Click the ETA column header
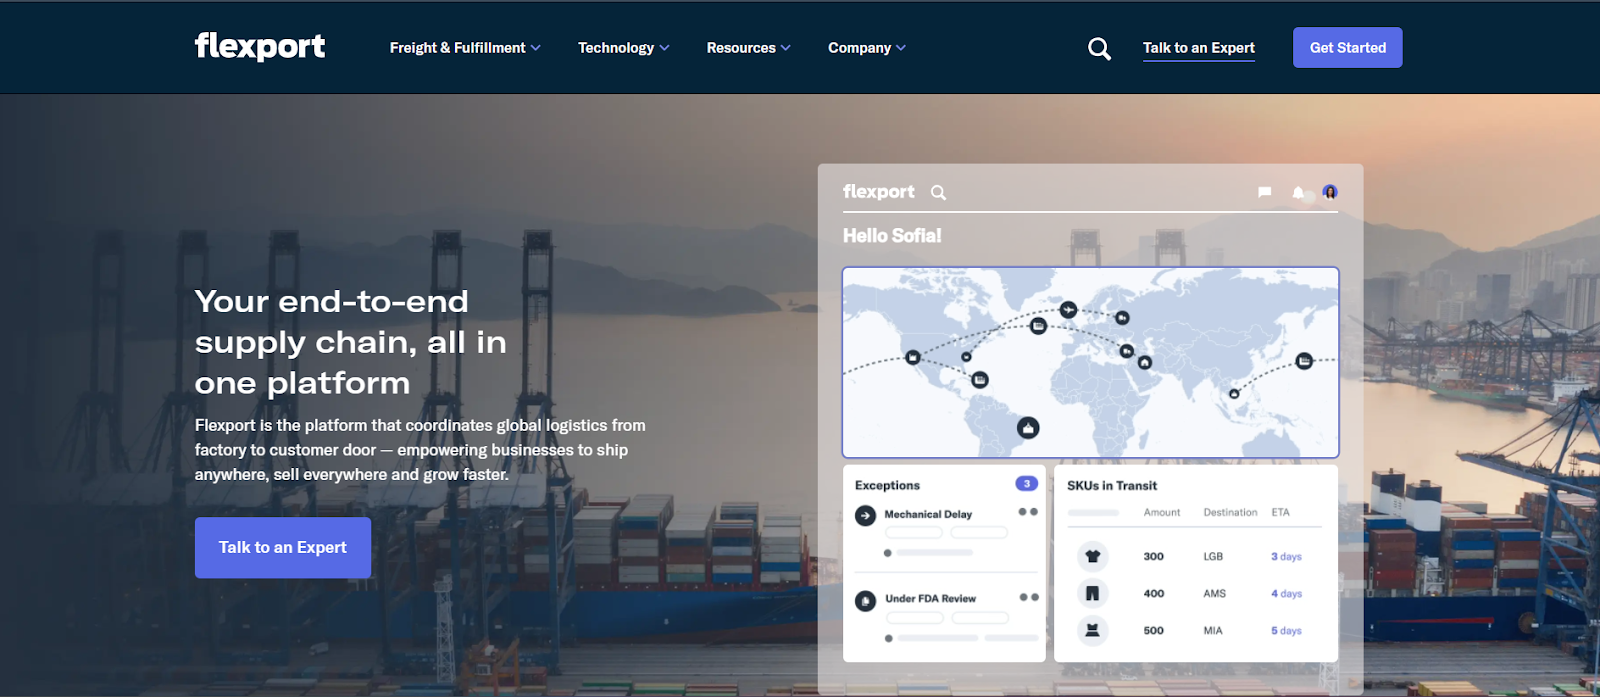1600x697 pixels. tap(1281, 512)
